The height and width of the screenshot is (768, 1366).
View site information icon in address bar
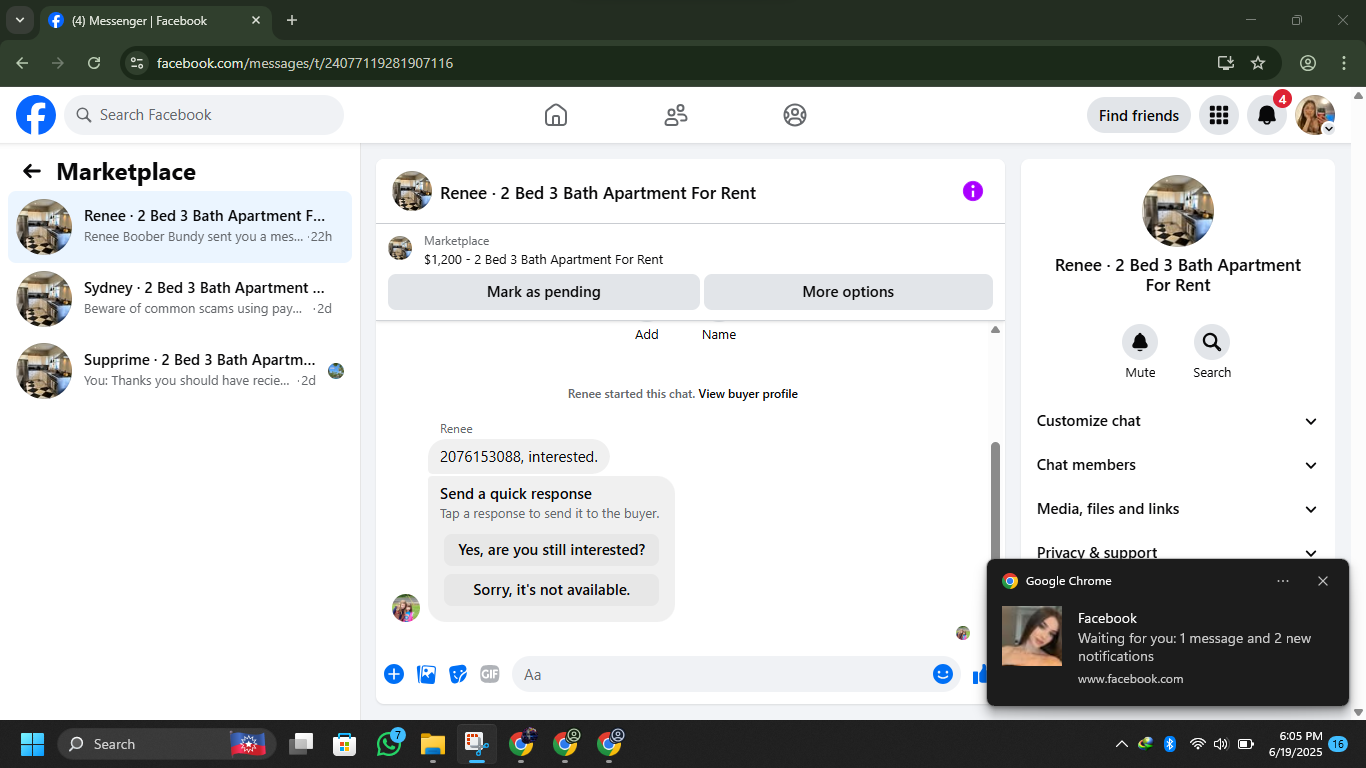(x=138, y=63)
